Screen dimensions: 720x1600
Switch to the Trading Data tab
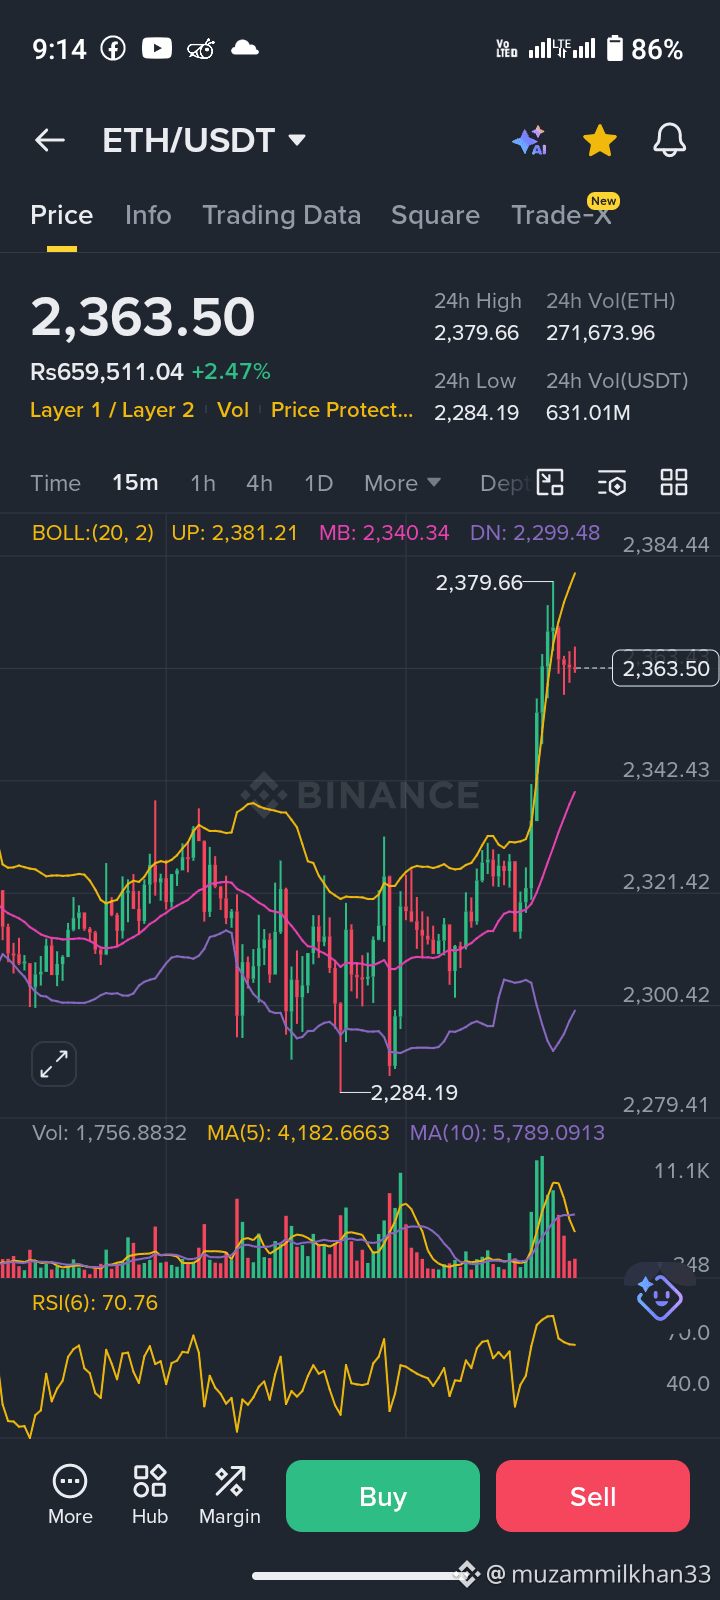coord(281,215)
